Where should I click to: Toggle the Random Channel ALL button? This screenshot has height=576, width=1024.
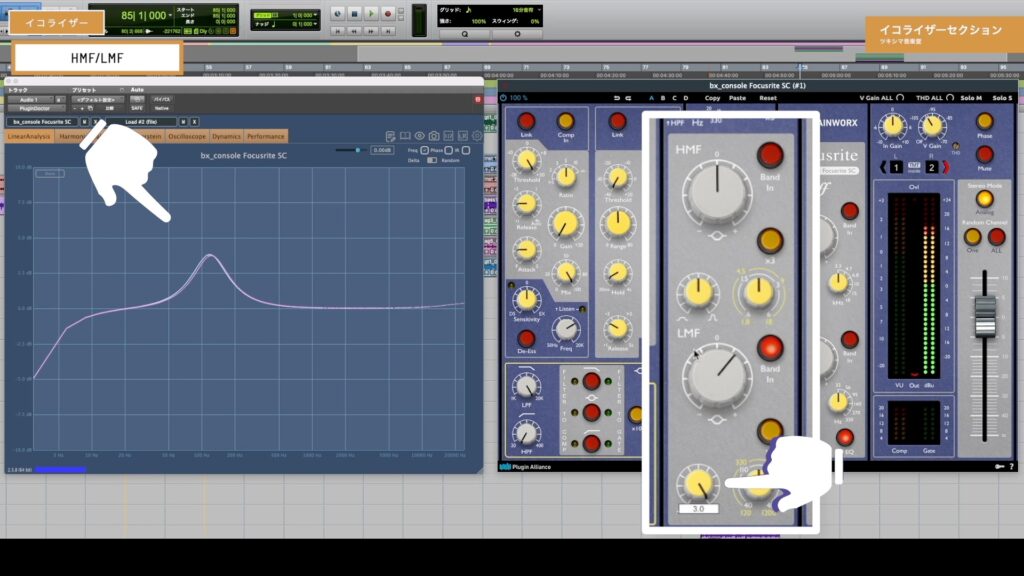click(997, 236)
